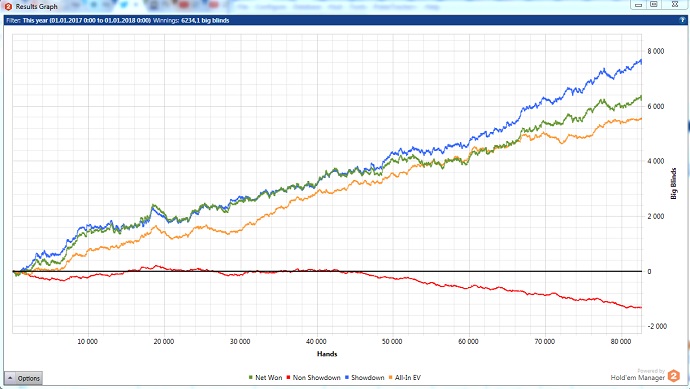Click the 0 y-axis label

pyautogui.click(x=649, y=272)
